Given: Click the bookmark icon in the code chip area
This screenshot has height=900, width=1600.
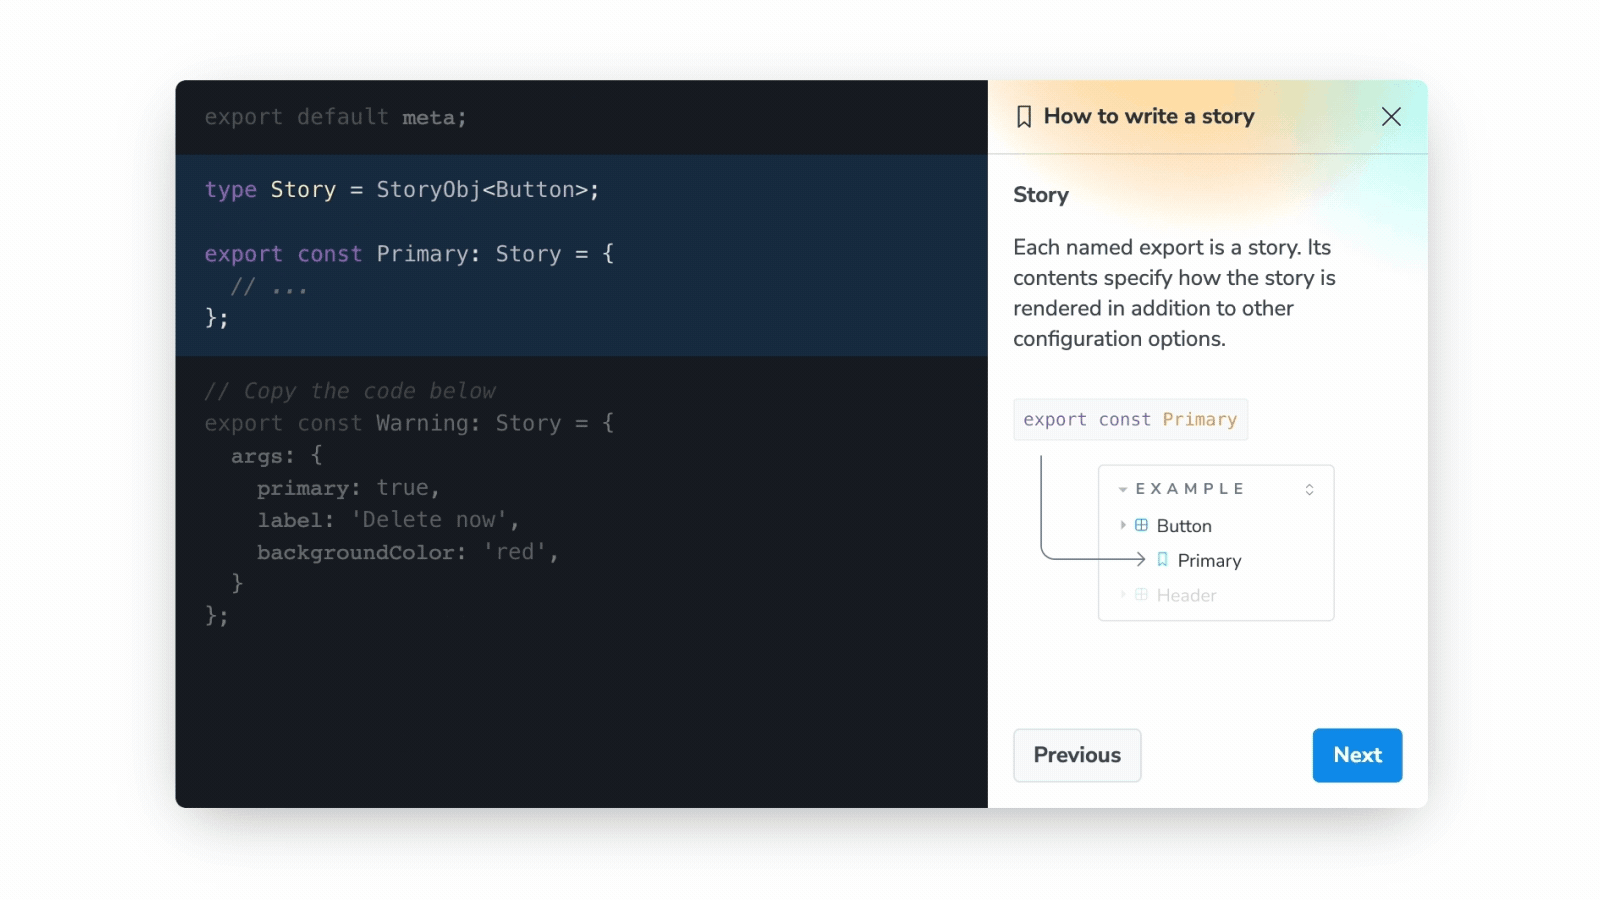Looking at the screenshot, I should point(1161,560).
